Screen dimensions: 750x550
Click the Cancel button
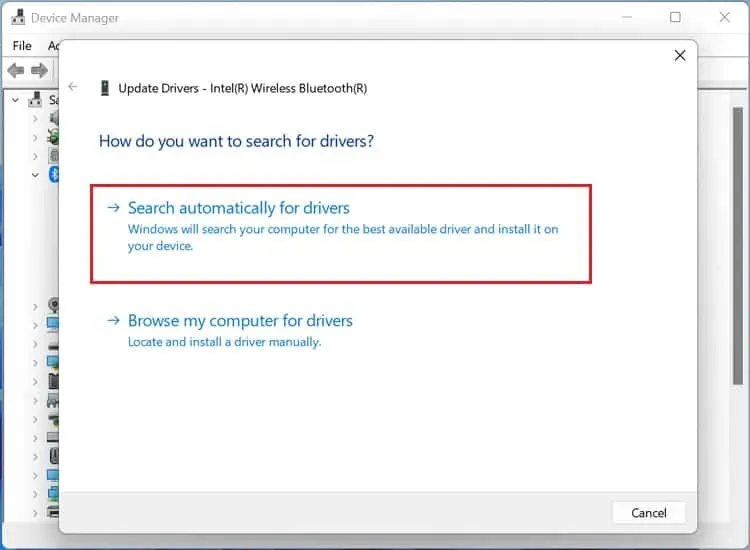point(649,513)
